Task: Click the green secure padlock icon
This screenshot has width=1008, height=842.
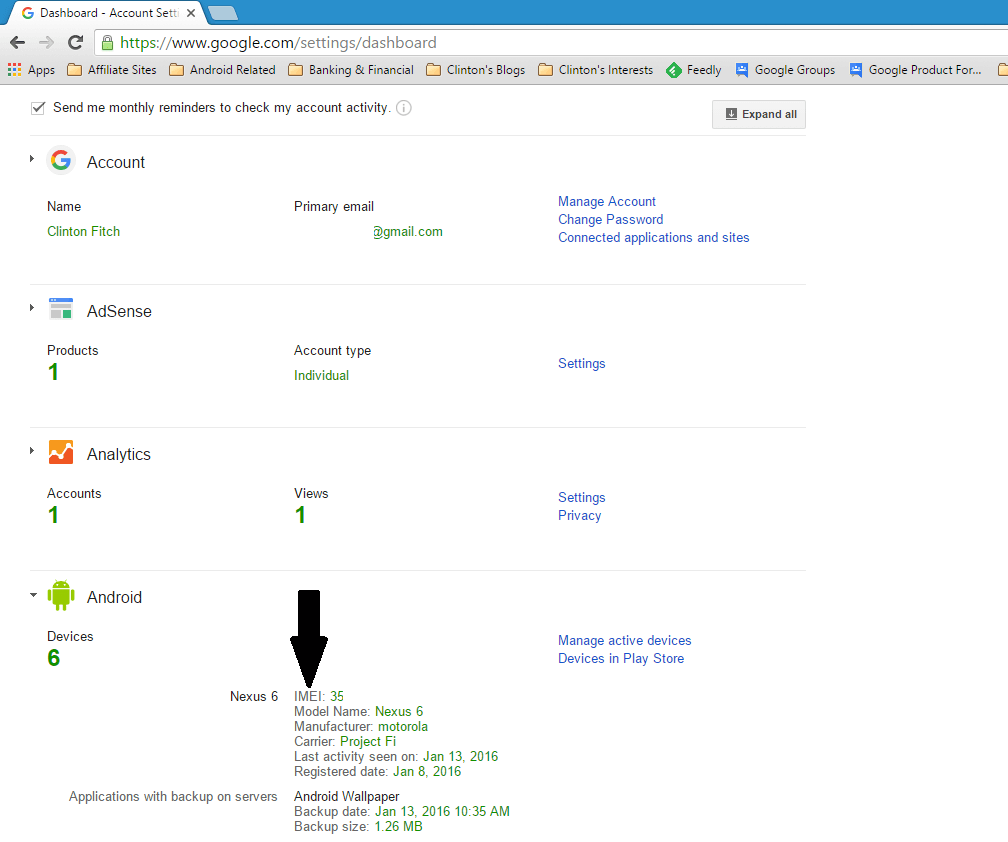Action: (x=107, y=42)
